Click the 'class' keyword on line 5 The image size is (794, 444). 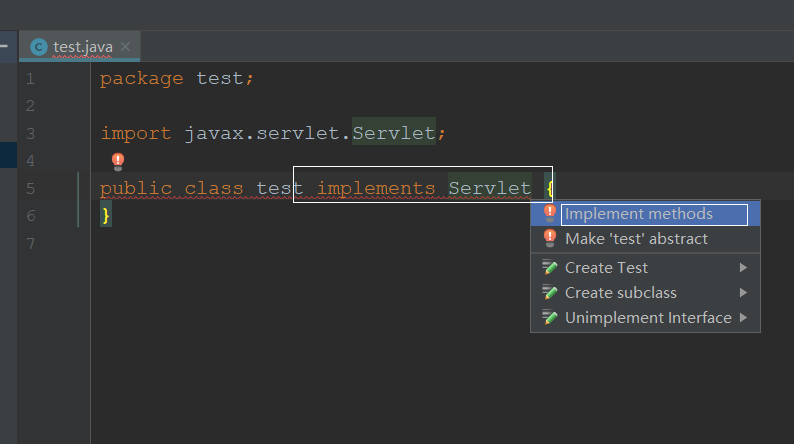[214, 188]
